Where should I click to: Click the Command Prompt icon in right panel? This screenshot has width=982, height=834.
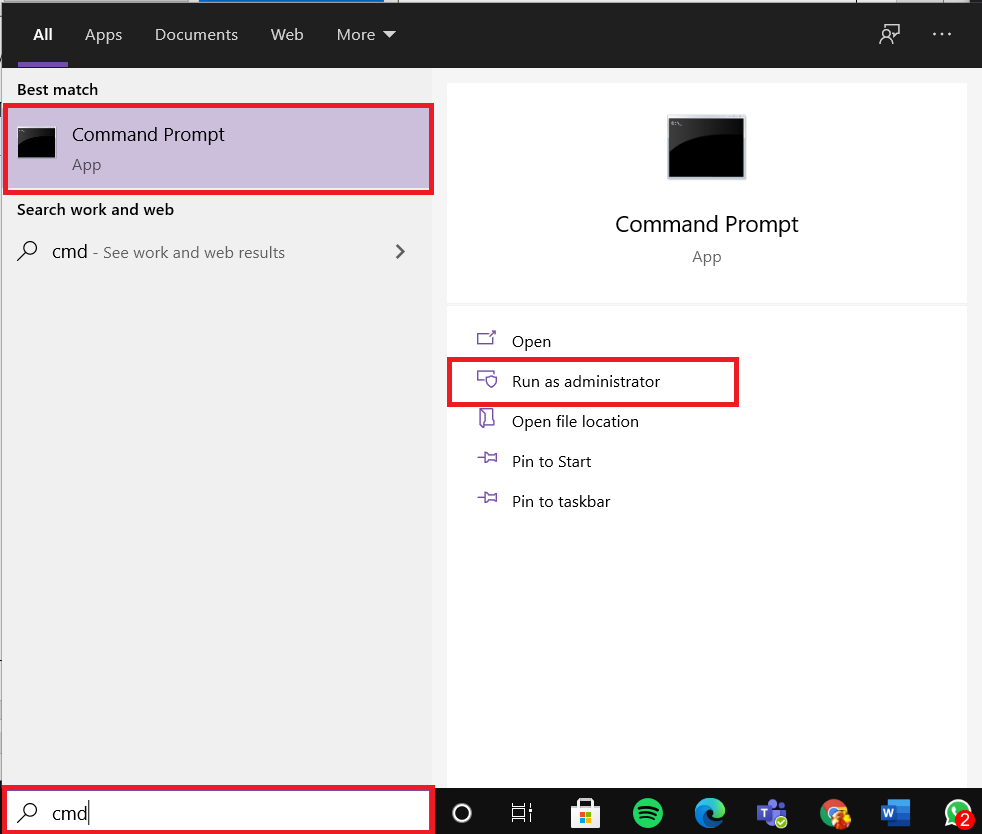[x=706, y=147]
